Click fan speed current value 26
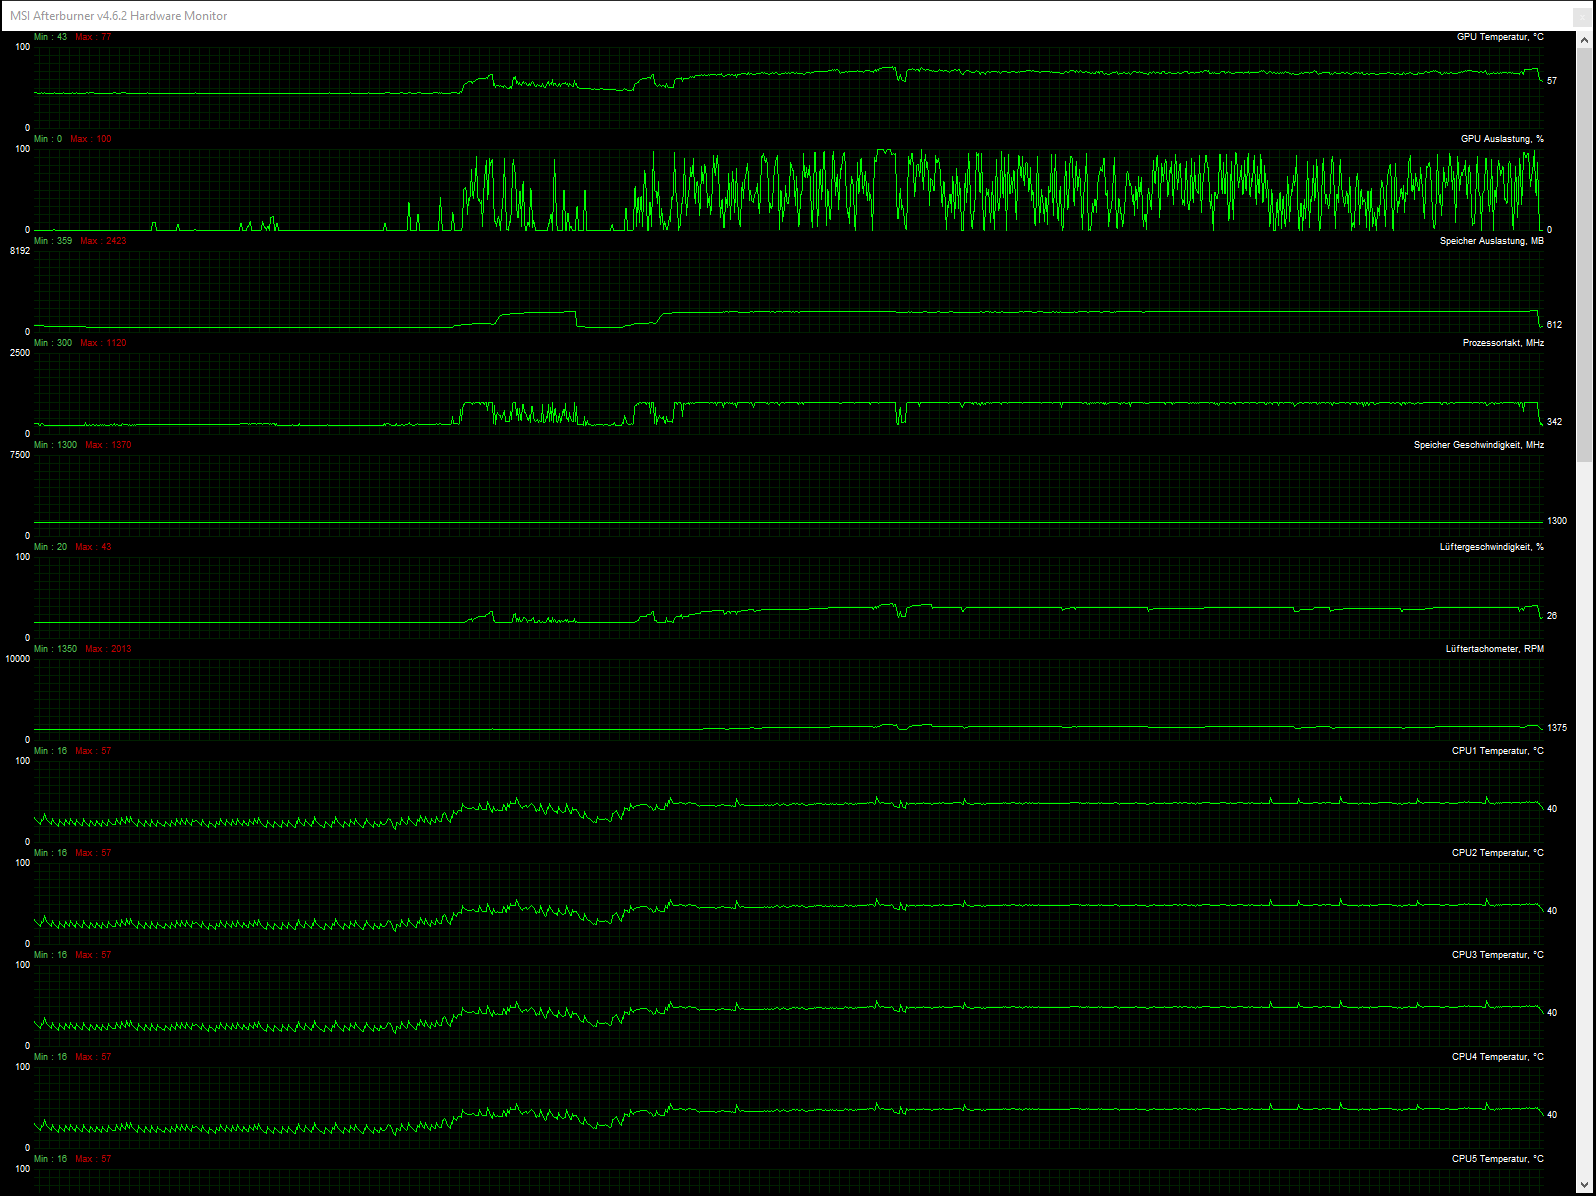Screen dimensions: 1596x1196 [1552, 616]
